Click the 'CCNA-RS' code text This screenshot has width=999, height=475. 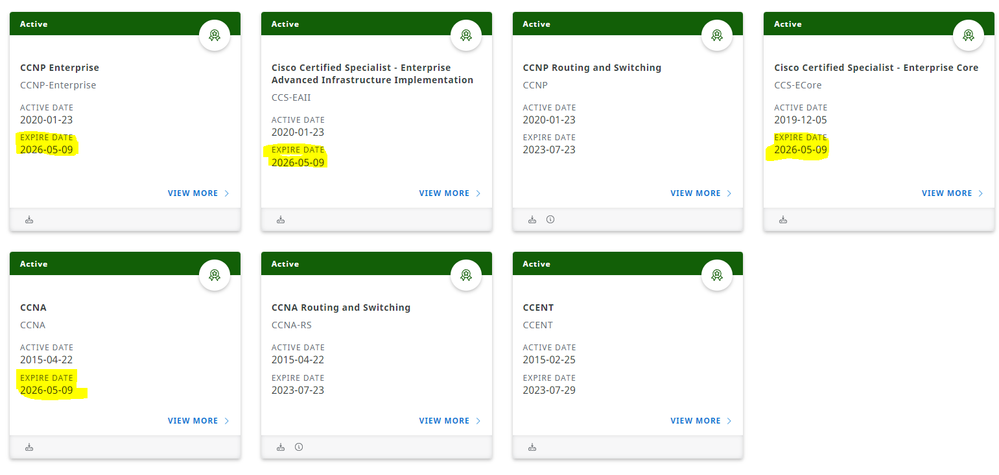click(x=291, y=325)
